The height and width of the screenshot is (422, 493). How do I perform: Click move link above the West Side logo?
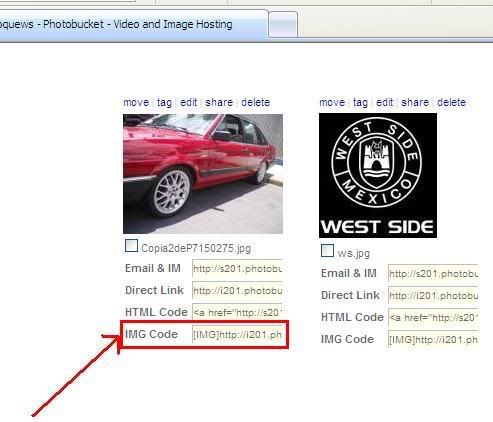click(332, 102)
